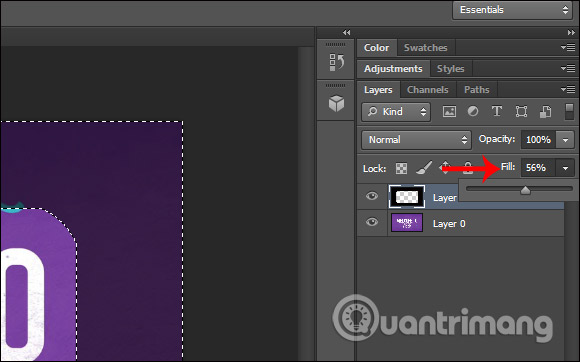Select the top layer mask thumbnail
Screen dimensions: 580x362
407,197
